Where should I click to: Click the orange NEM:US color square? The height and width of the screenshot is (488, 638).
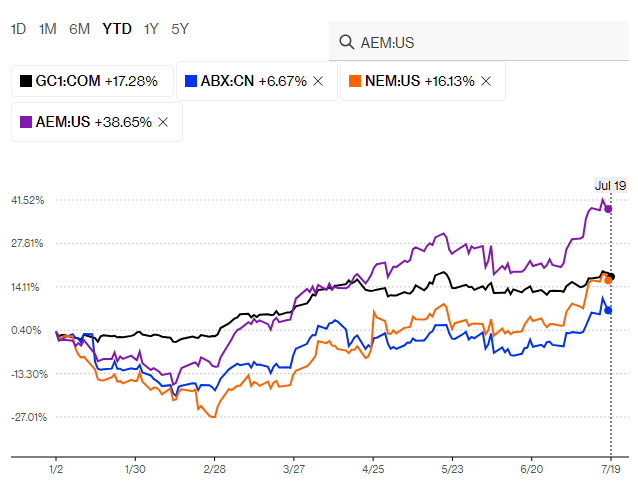(356, 81)
